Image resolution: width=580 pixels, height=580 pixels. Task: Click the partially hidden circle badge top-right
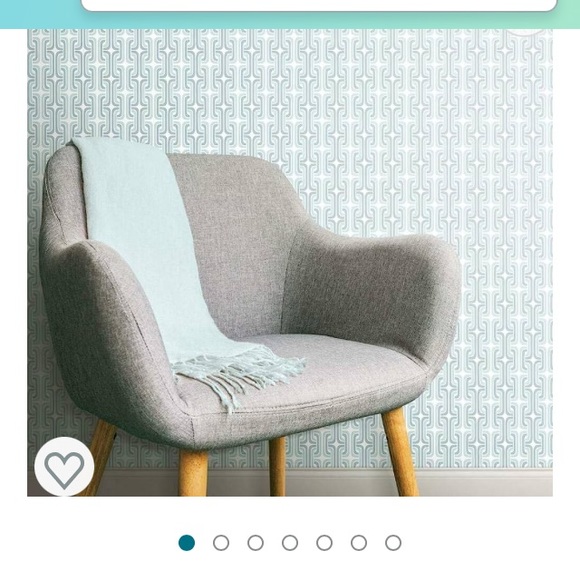click(x=525, y=32)
